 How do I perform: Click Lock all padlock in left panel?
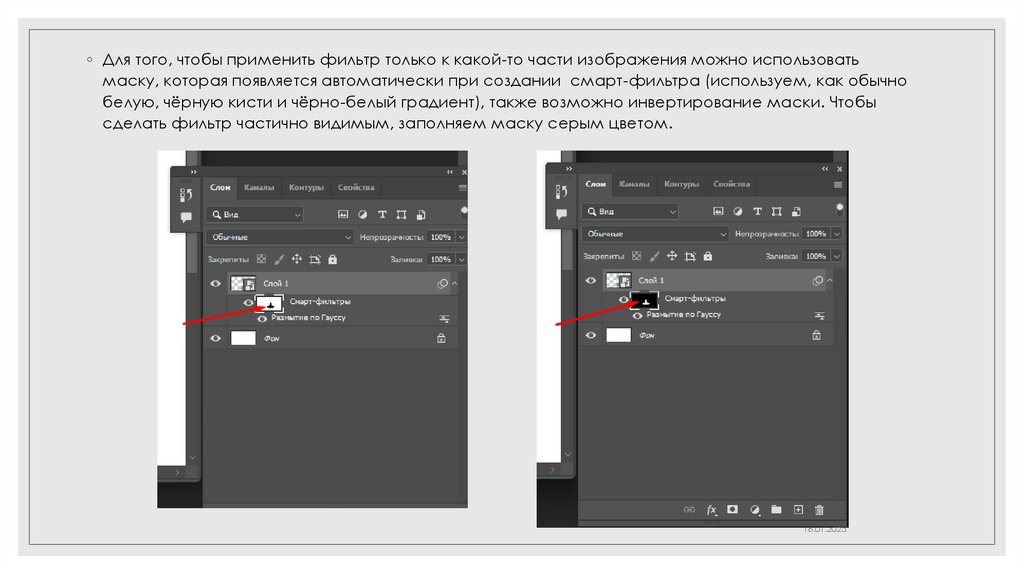pos(332,259)
